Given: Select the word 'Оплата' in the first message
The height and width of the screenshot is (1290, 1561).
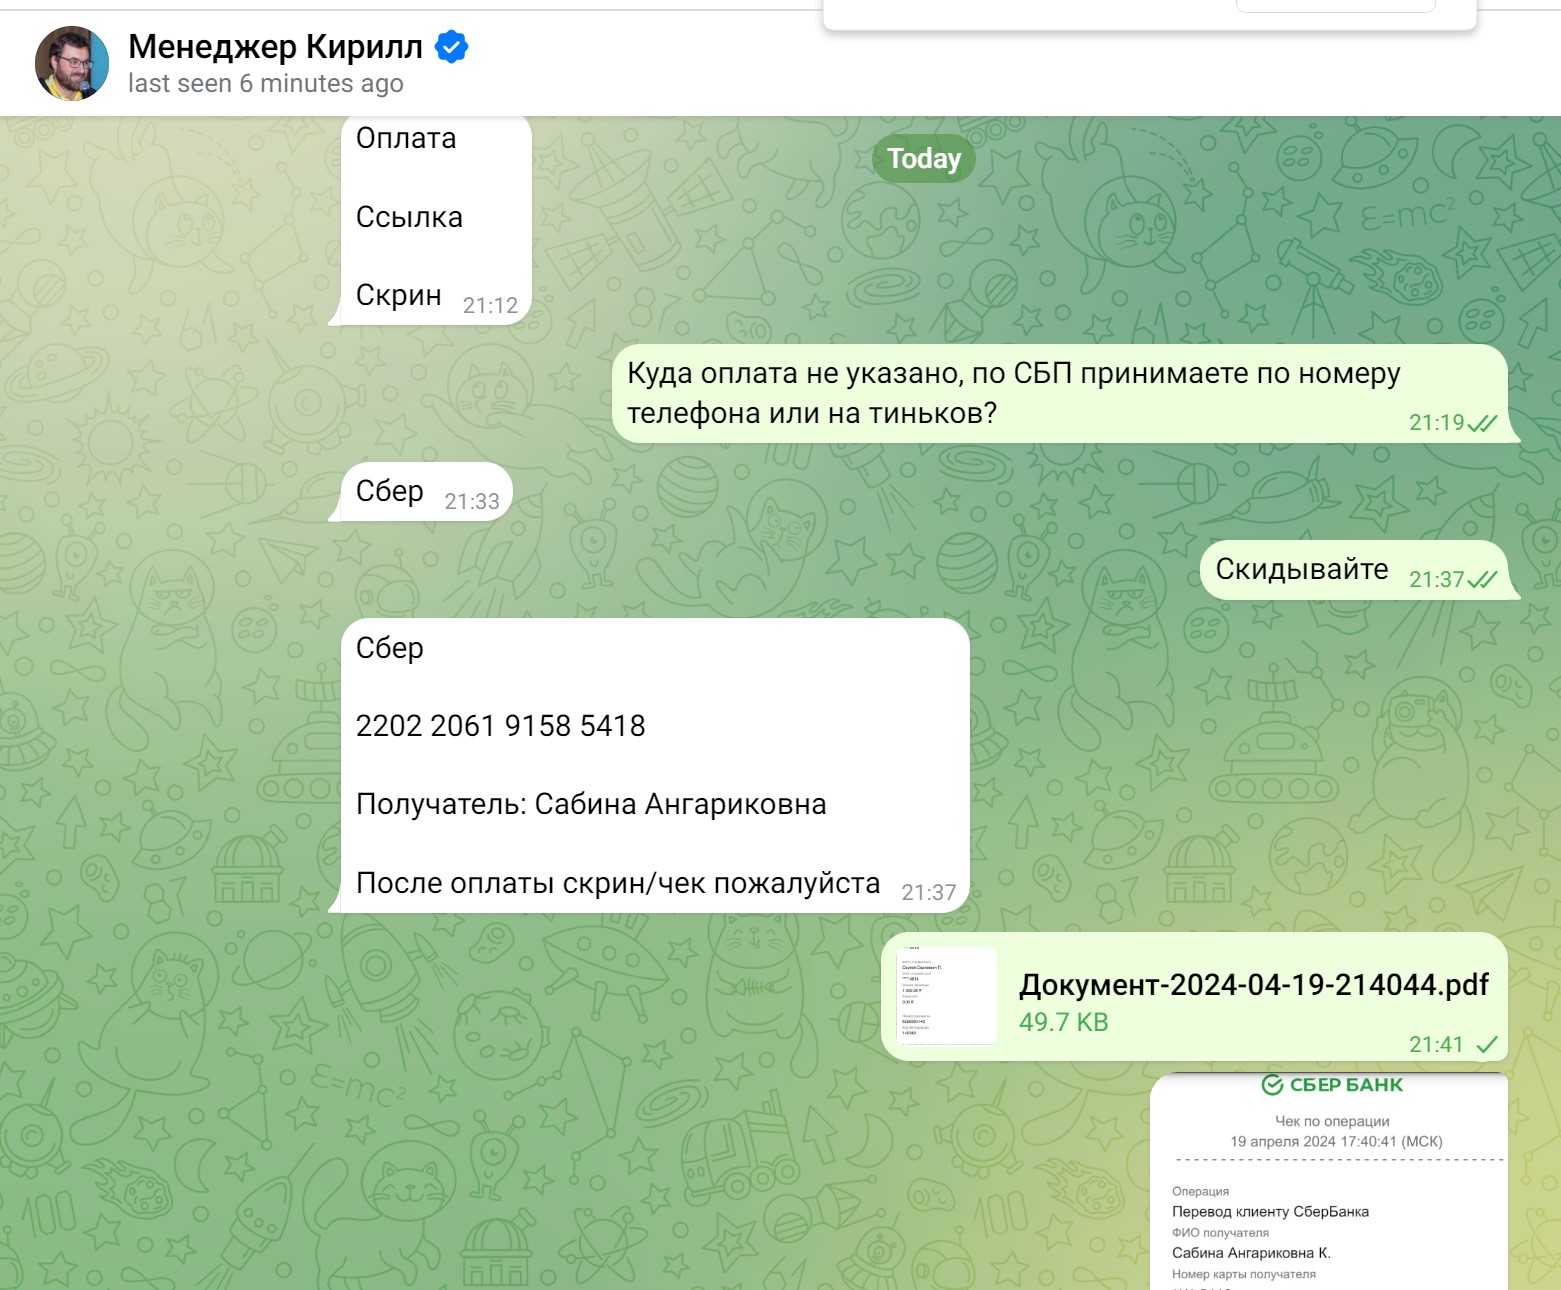Looking at the screenshot, I should [x=406, y=138].
